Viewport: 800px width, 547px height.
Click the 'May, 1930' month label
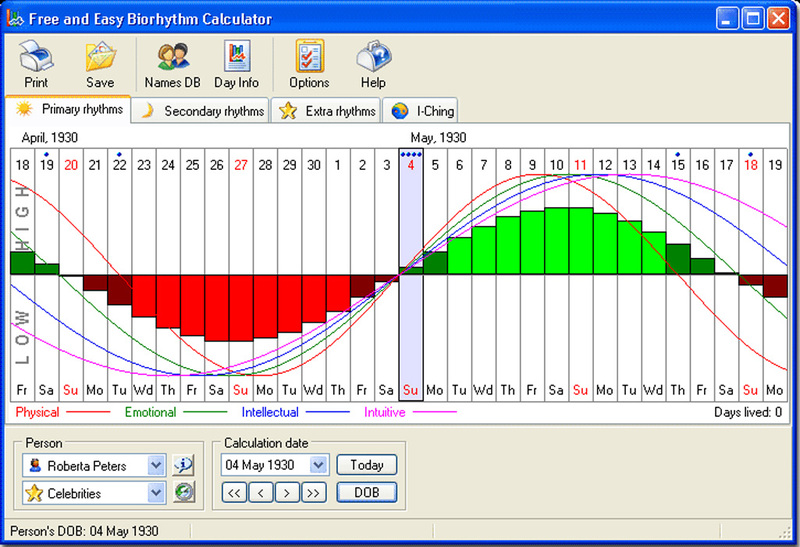[x=438, y=138]
